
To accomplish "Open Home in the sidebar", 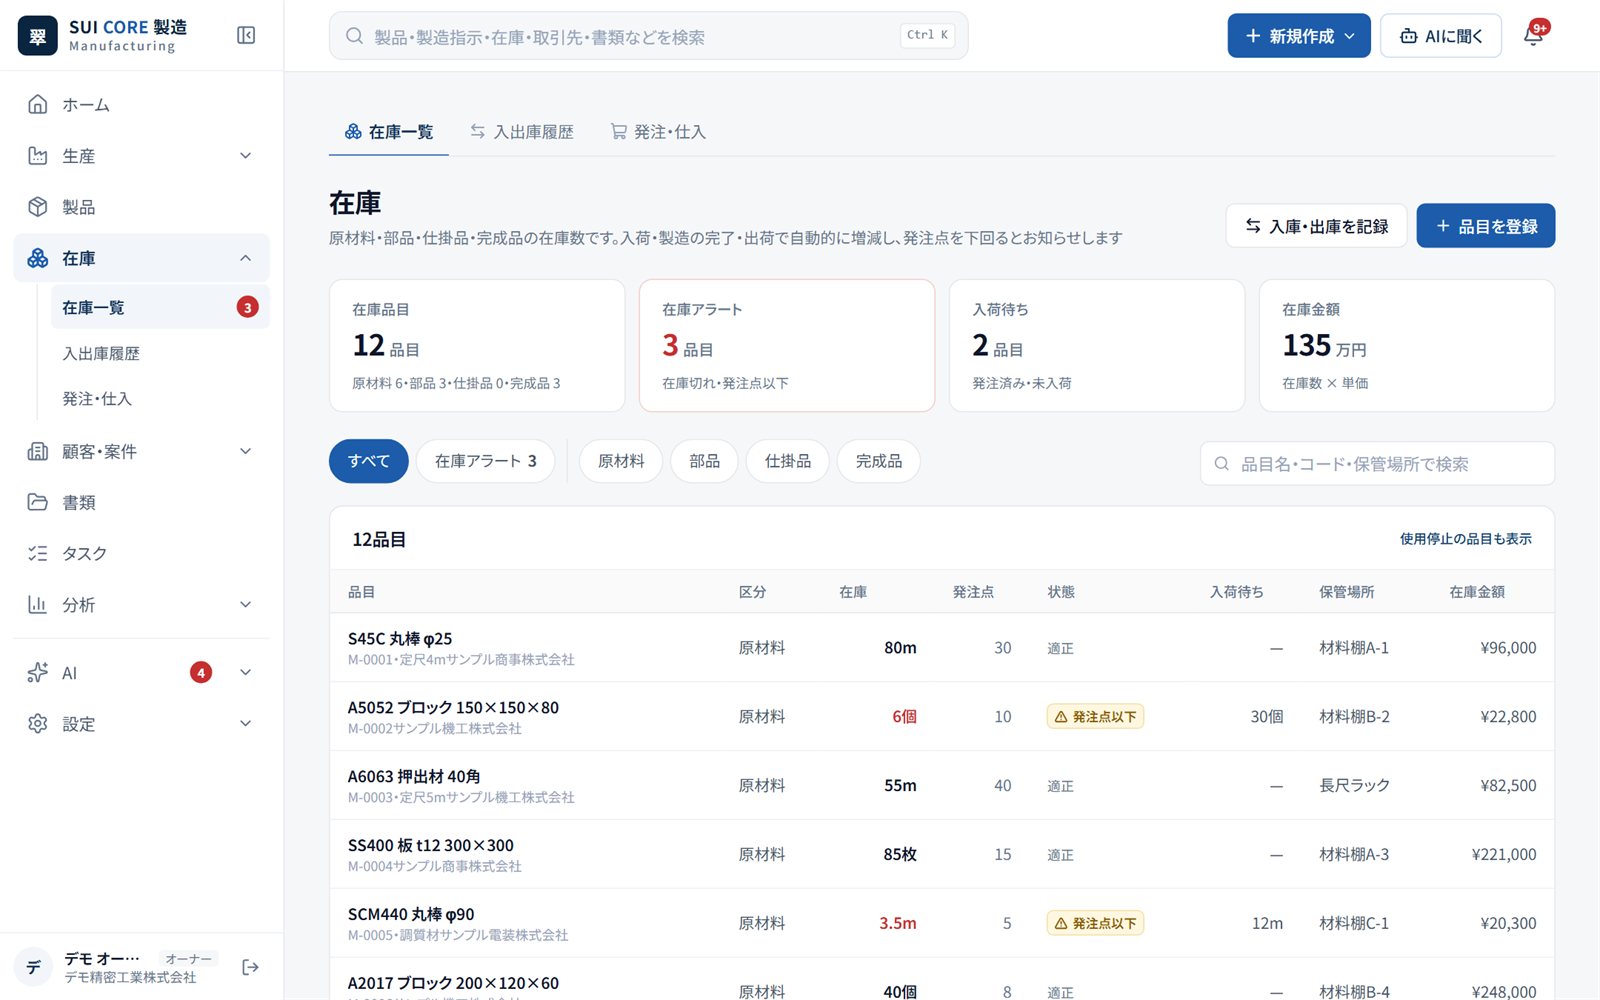I will (141, 104).
